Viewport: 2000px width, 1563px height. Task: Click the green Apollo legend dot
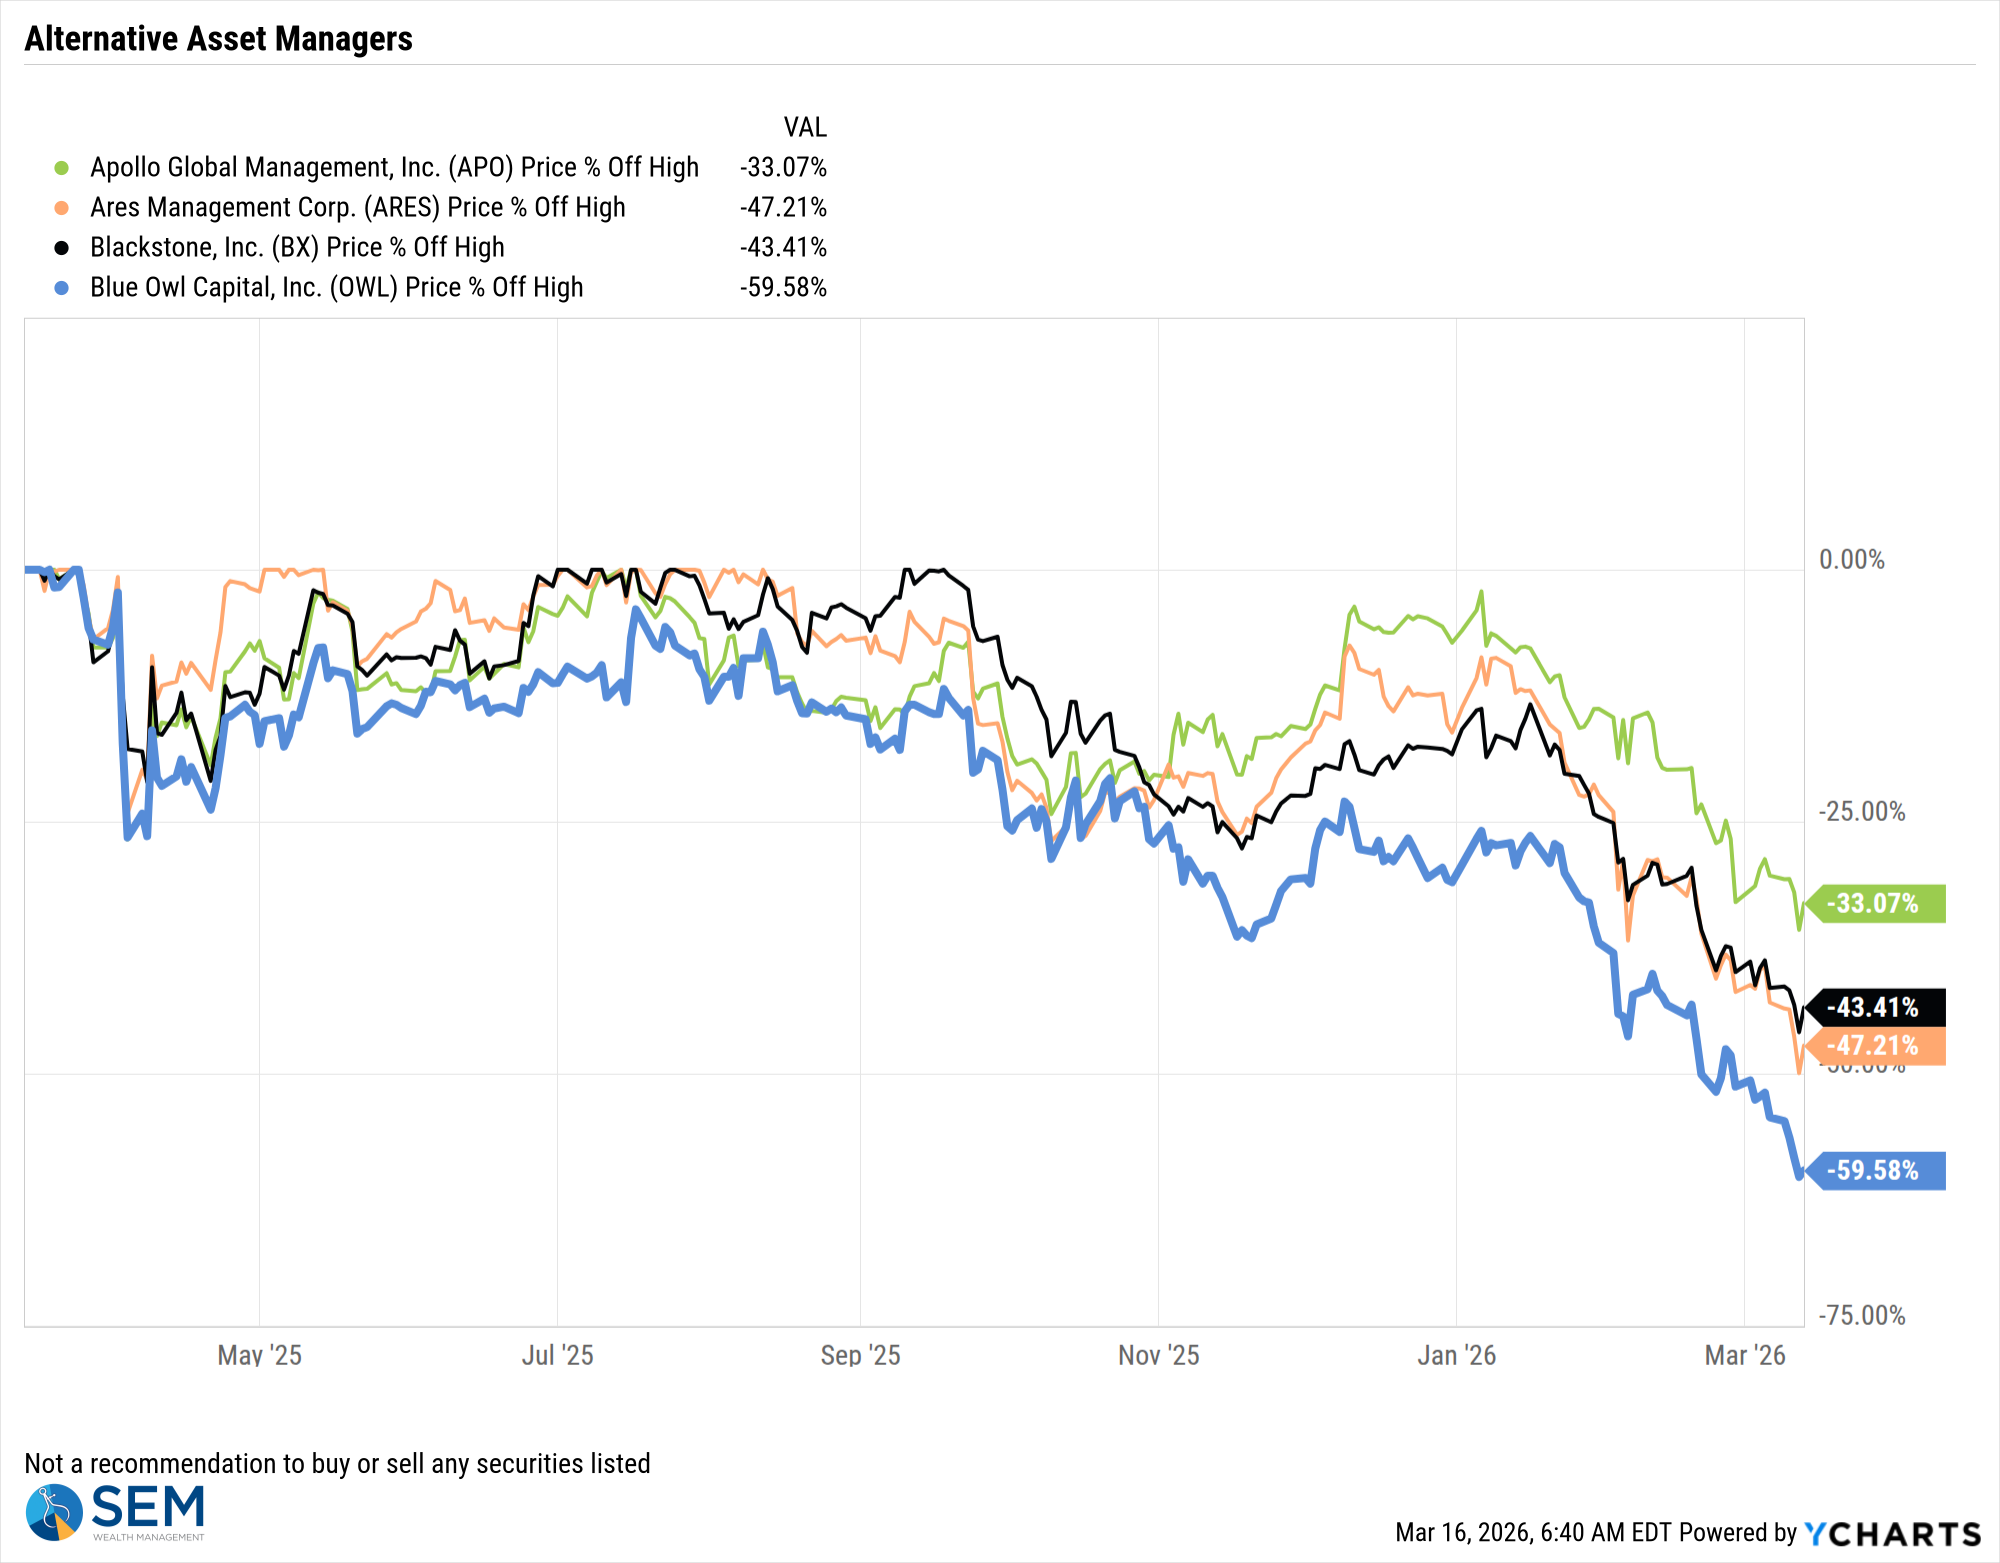point(61,168)
